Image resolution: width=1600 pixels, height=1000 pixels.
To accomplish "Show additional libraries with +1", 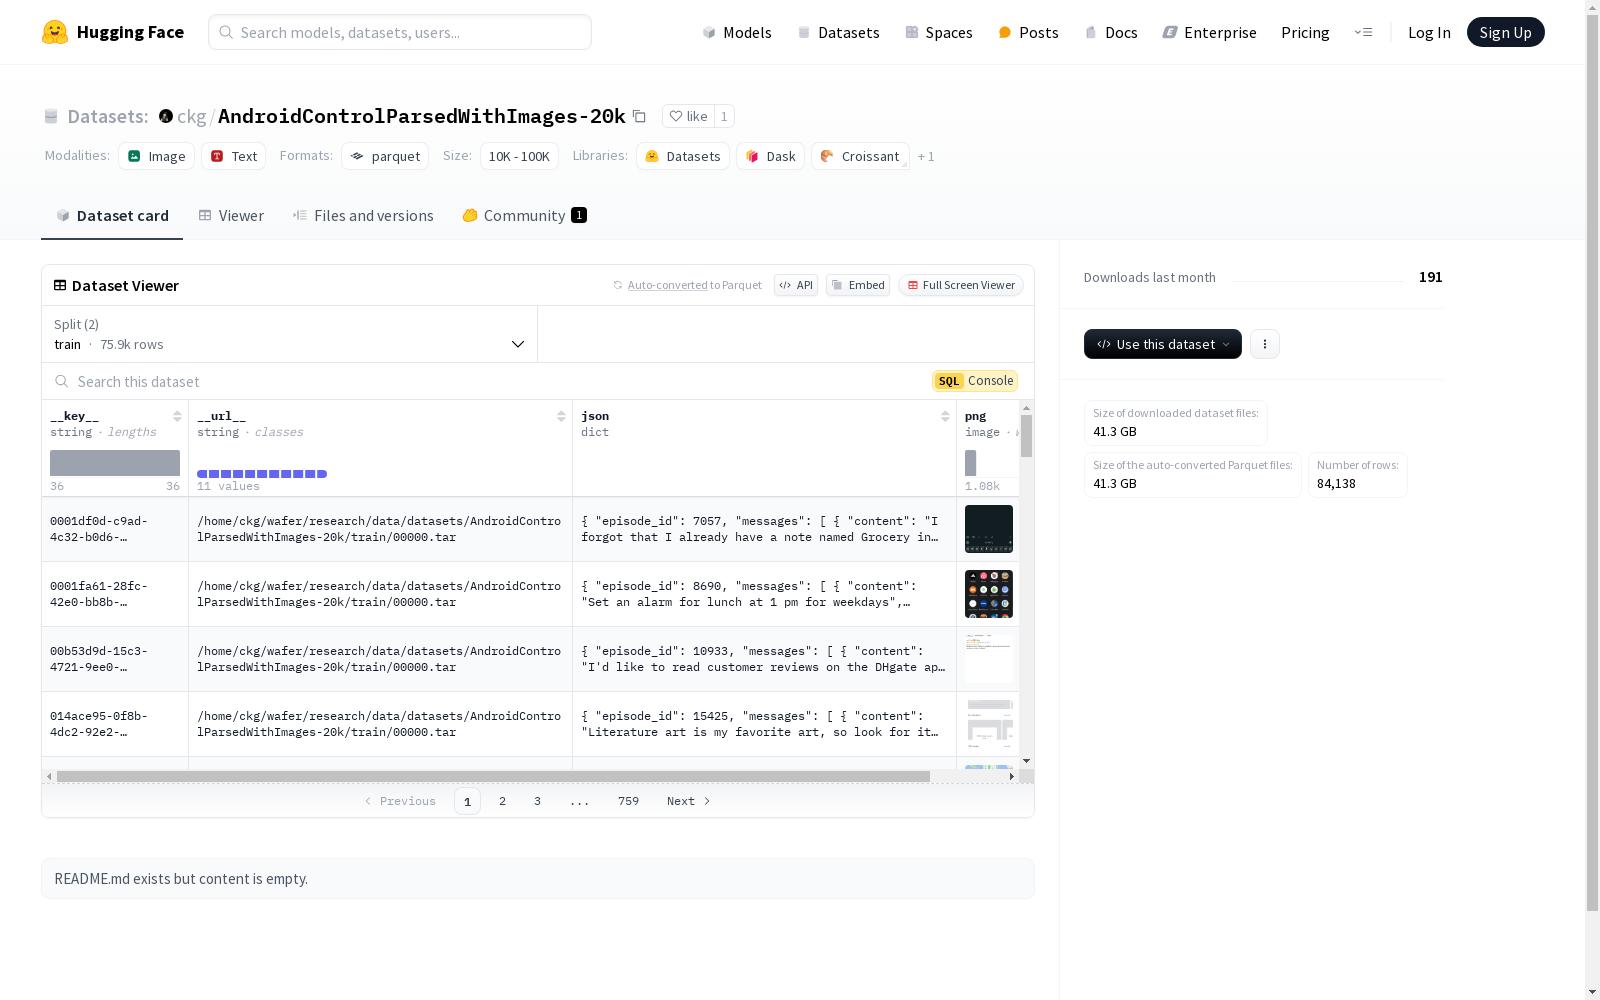I will click(x=926, y=156).
